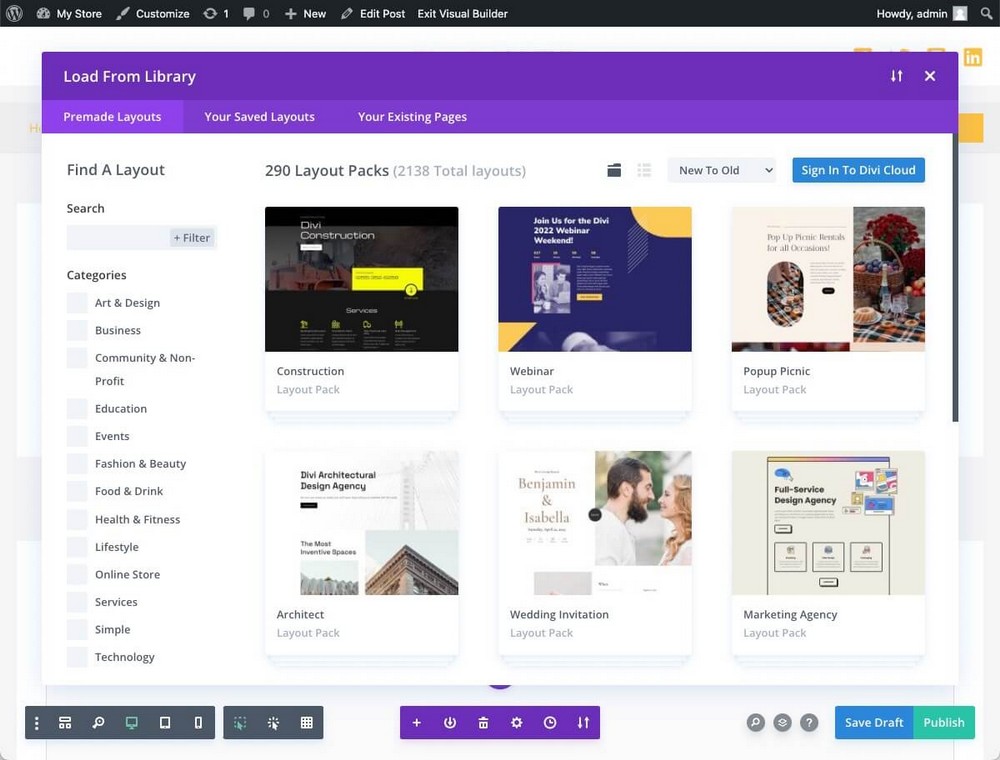Check the Lifestyle category

(77, 547)
